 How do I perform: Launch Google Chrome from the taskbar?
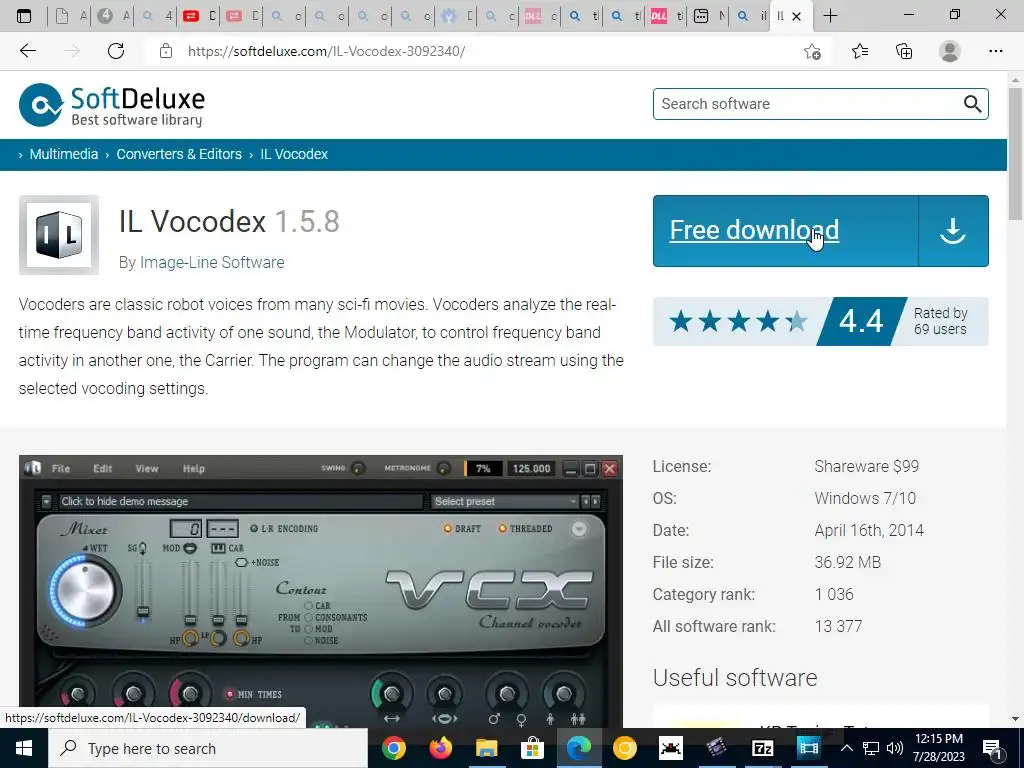click(x=394, y=748)
